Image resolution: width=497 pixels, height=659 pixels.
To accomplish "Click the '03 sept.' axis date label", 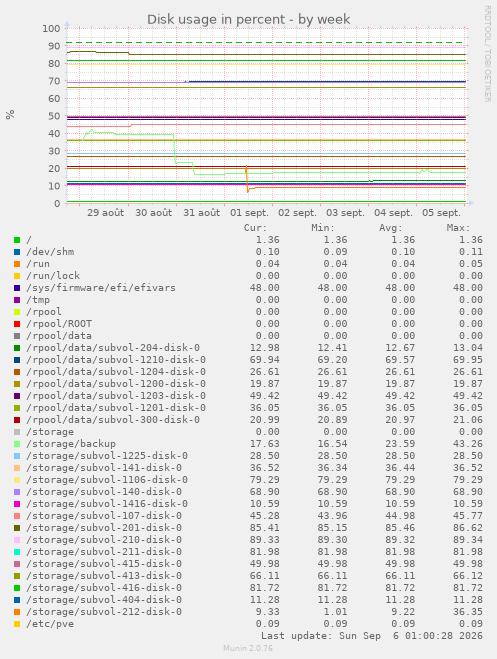I will tap(345, 213).
